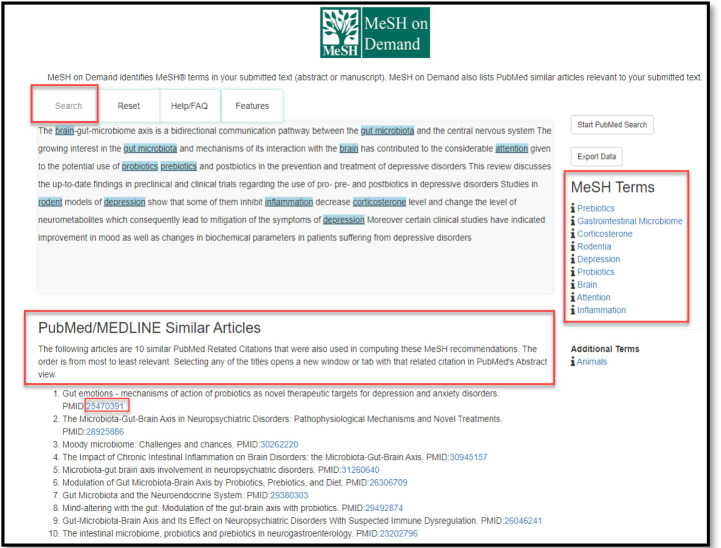
Task: Open the Brain MeSH term link
Action: click(587, 285)
